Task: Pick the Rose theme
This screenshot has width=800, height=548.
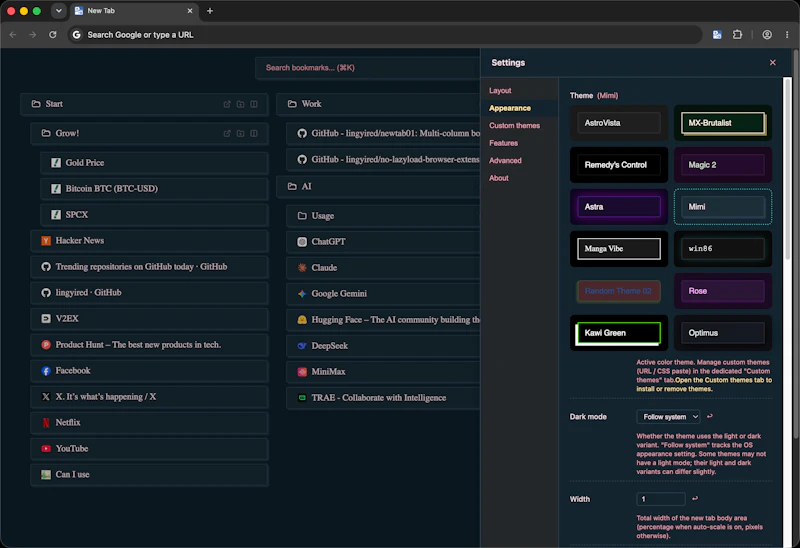Action: (723, 291)
